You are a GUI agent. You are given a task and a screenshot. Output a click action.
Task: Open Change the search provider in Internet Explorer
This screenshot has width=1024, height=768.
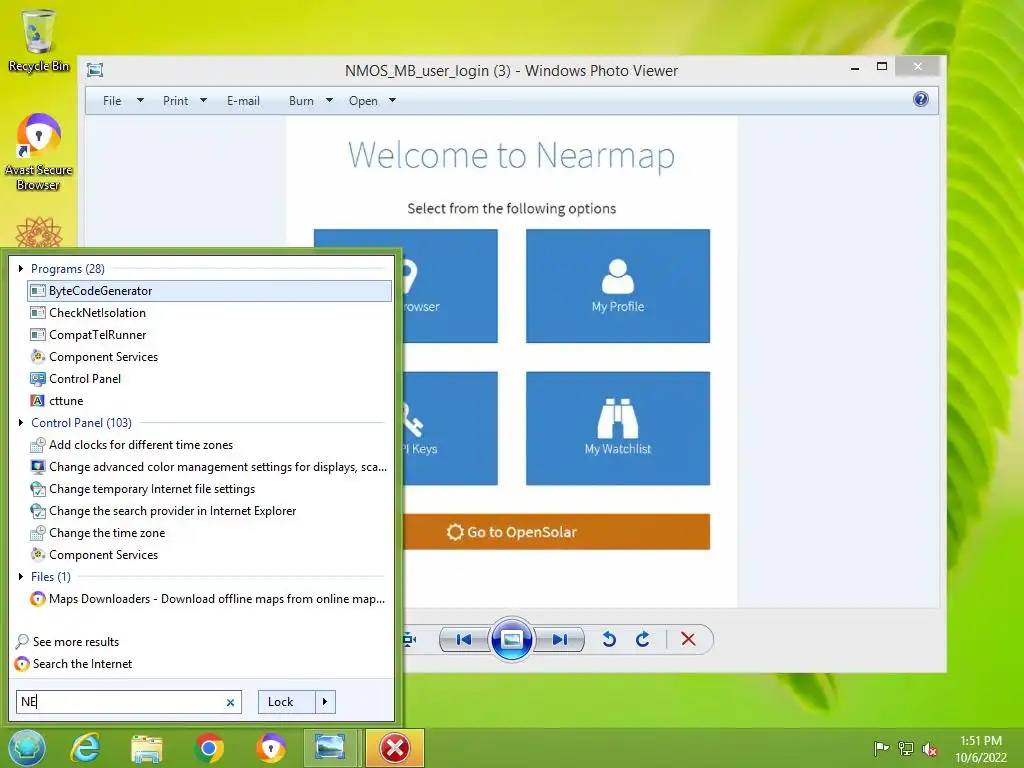point(209,511)
